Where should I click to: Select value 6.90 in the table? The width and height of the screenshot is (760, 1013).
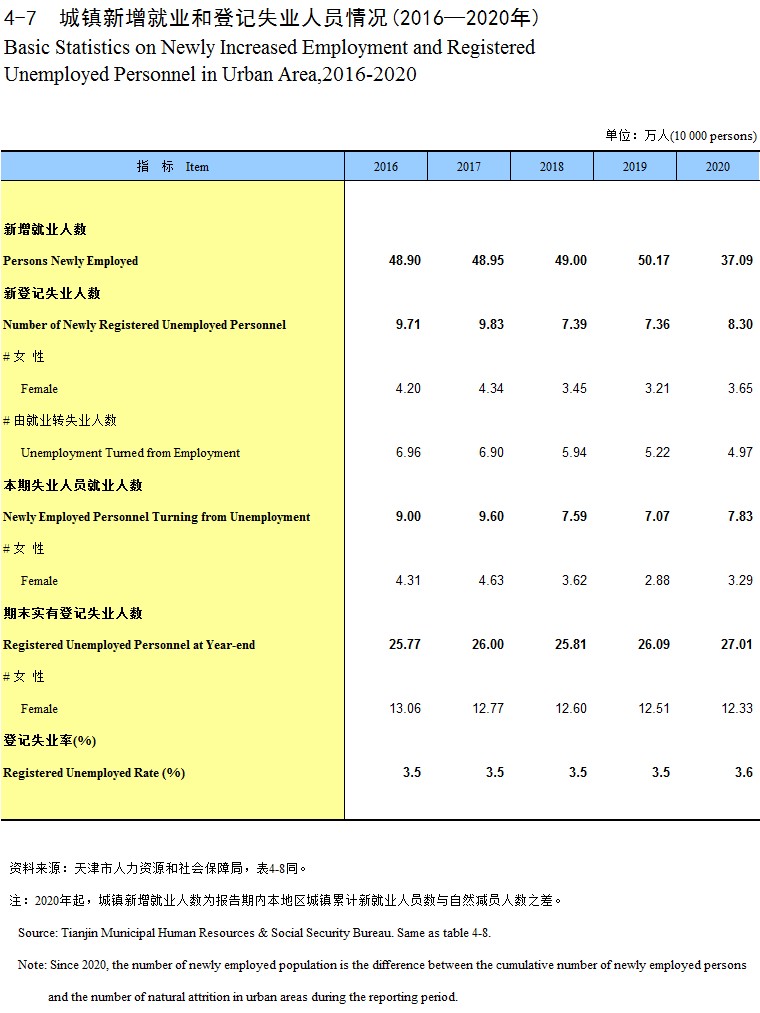point(491,452)
